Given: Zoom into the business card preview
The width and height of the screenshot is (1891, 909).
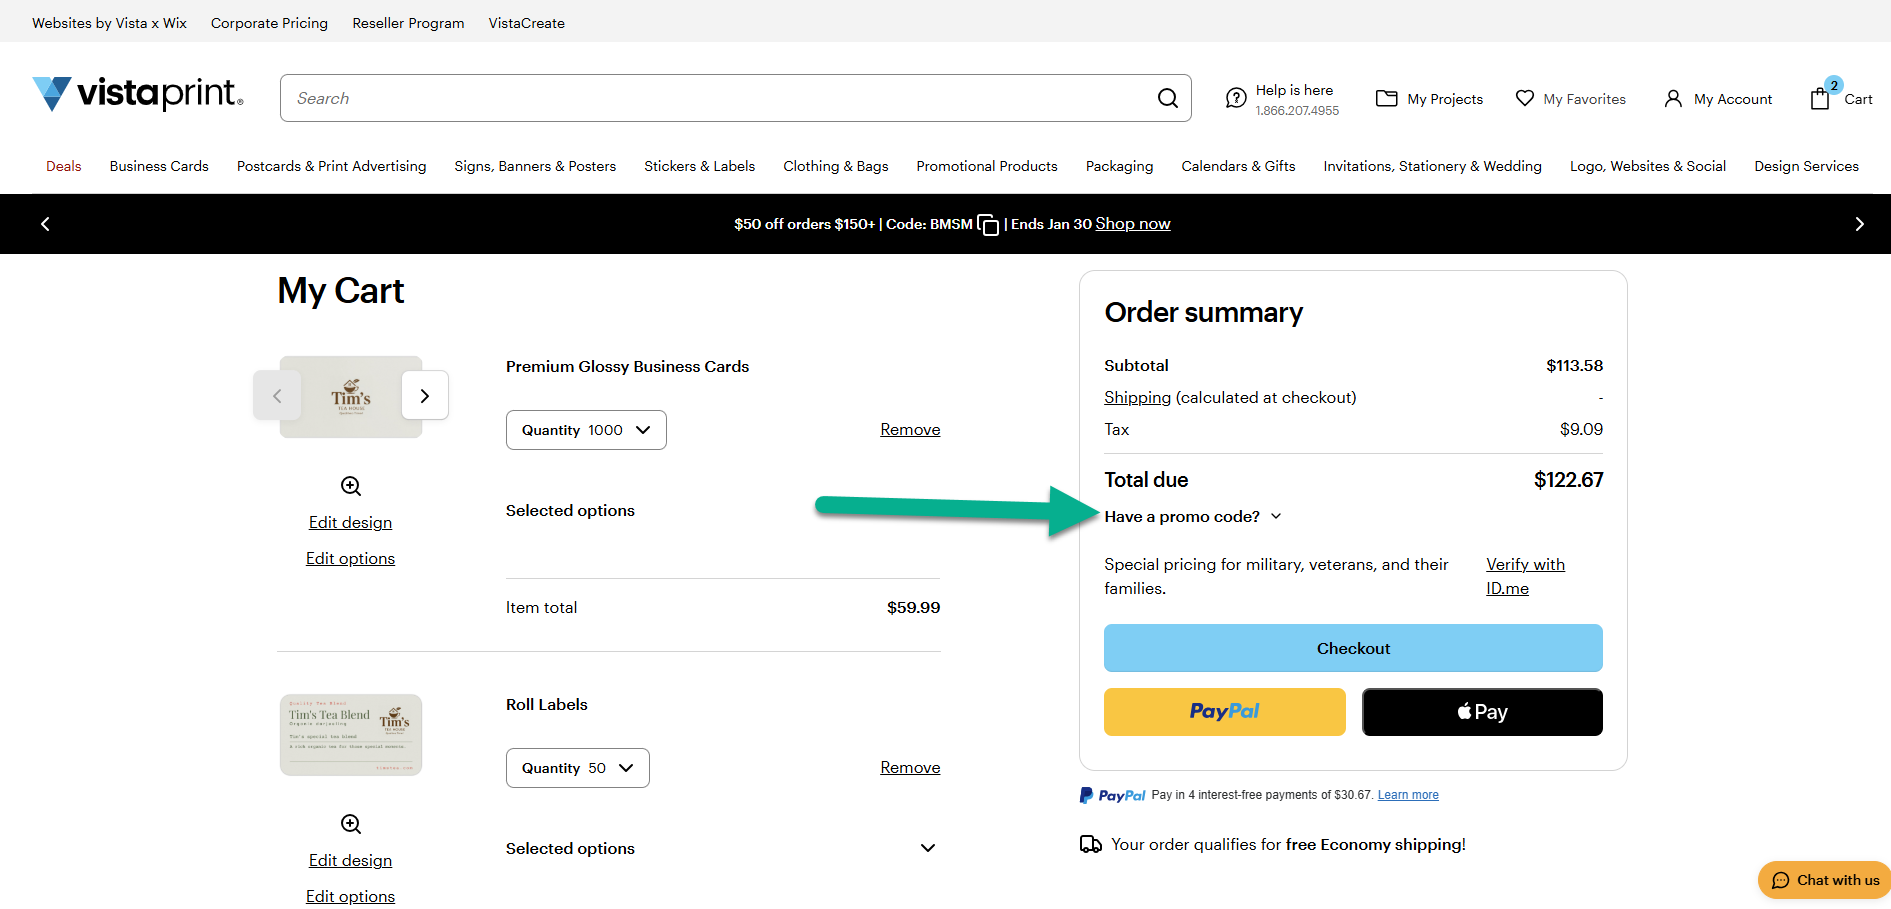Looking at the screenshot, I should [351, 486].
